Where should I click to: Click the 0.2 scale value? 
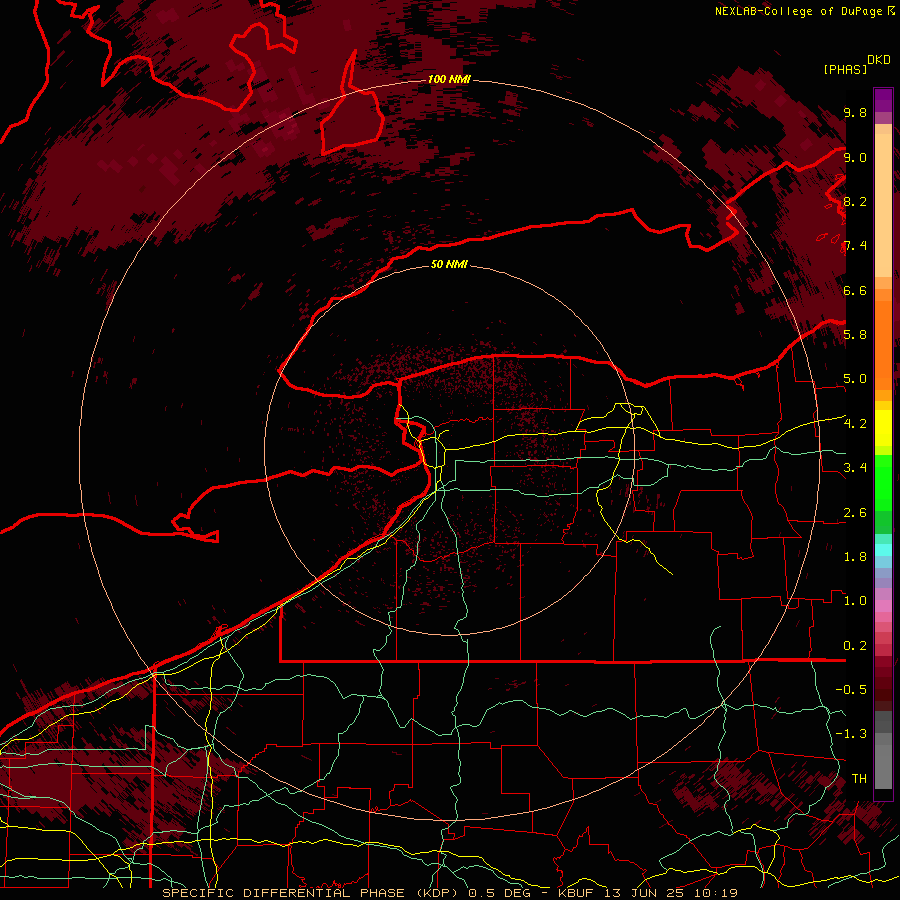click(855, 645)
